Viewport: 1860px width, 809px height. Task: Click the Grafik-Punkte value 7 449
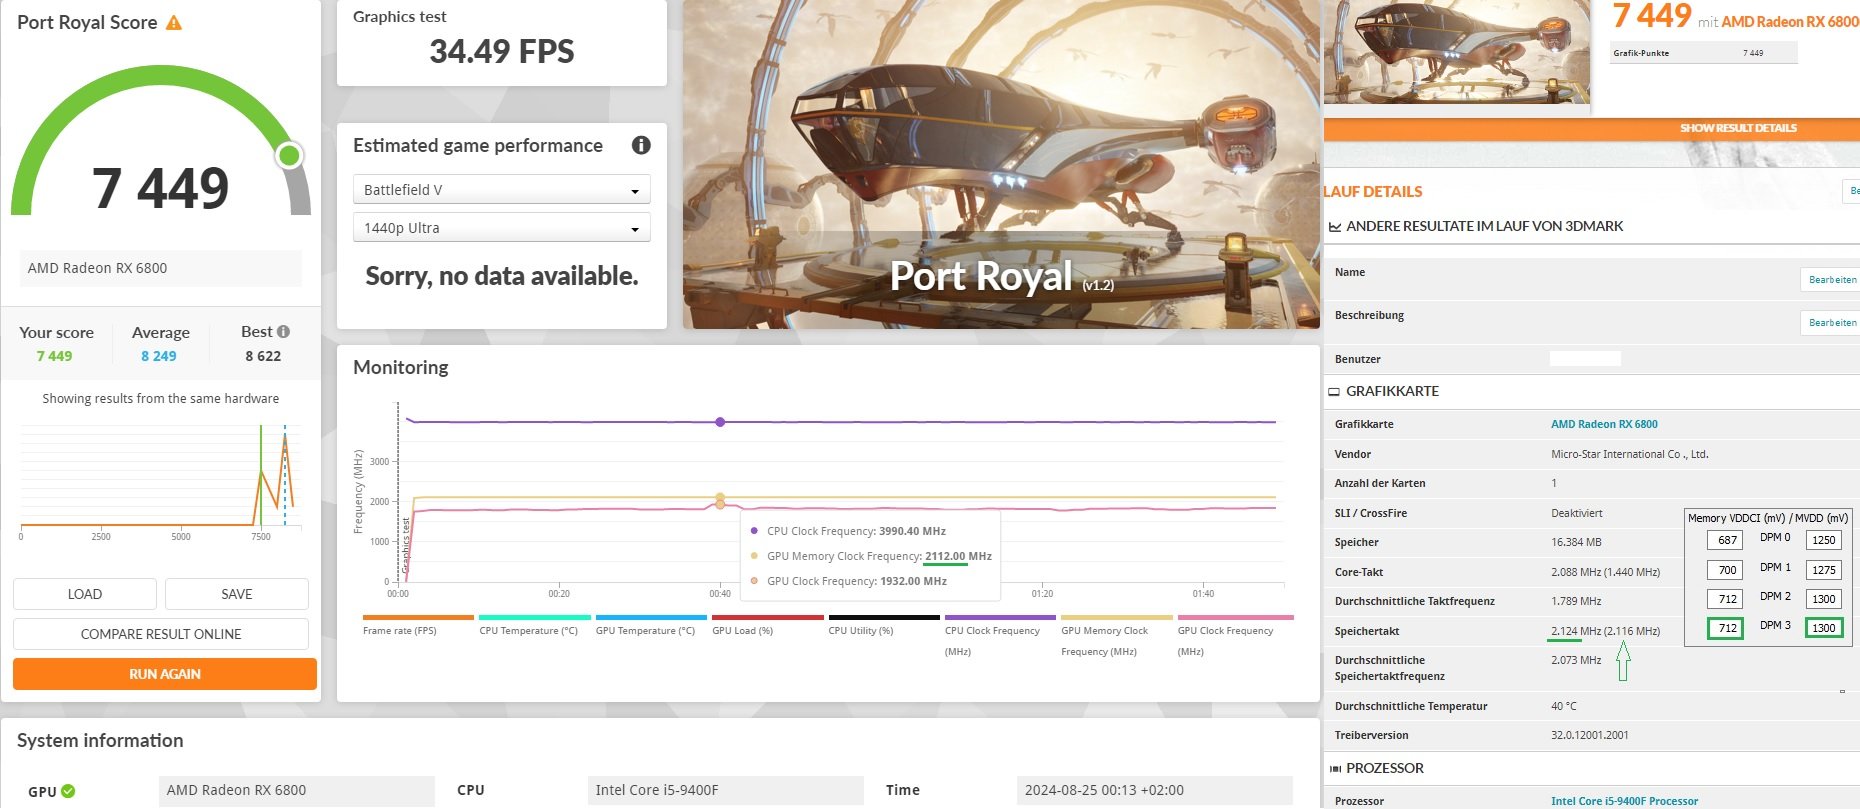1753,53
